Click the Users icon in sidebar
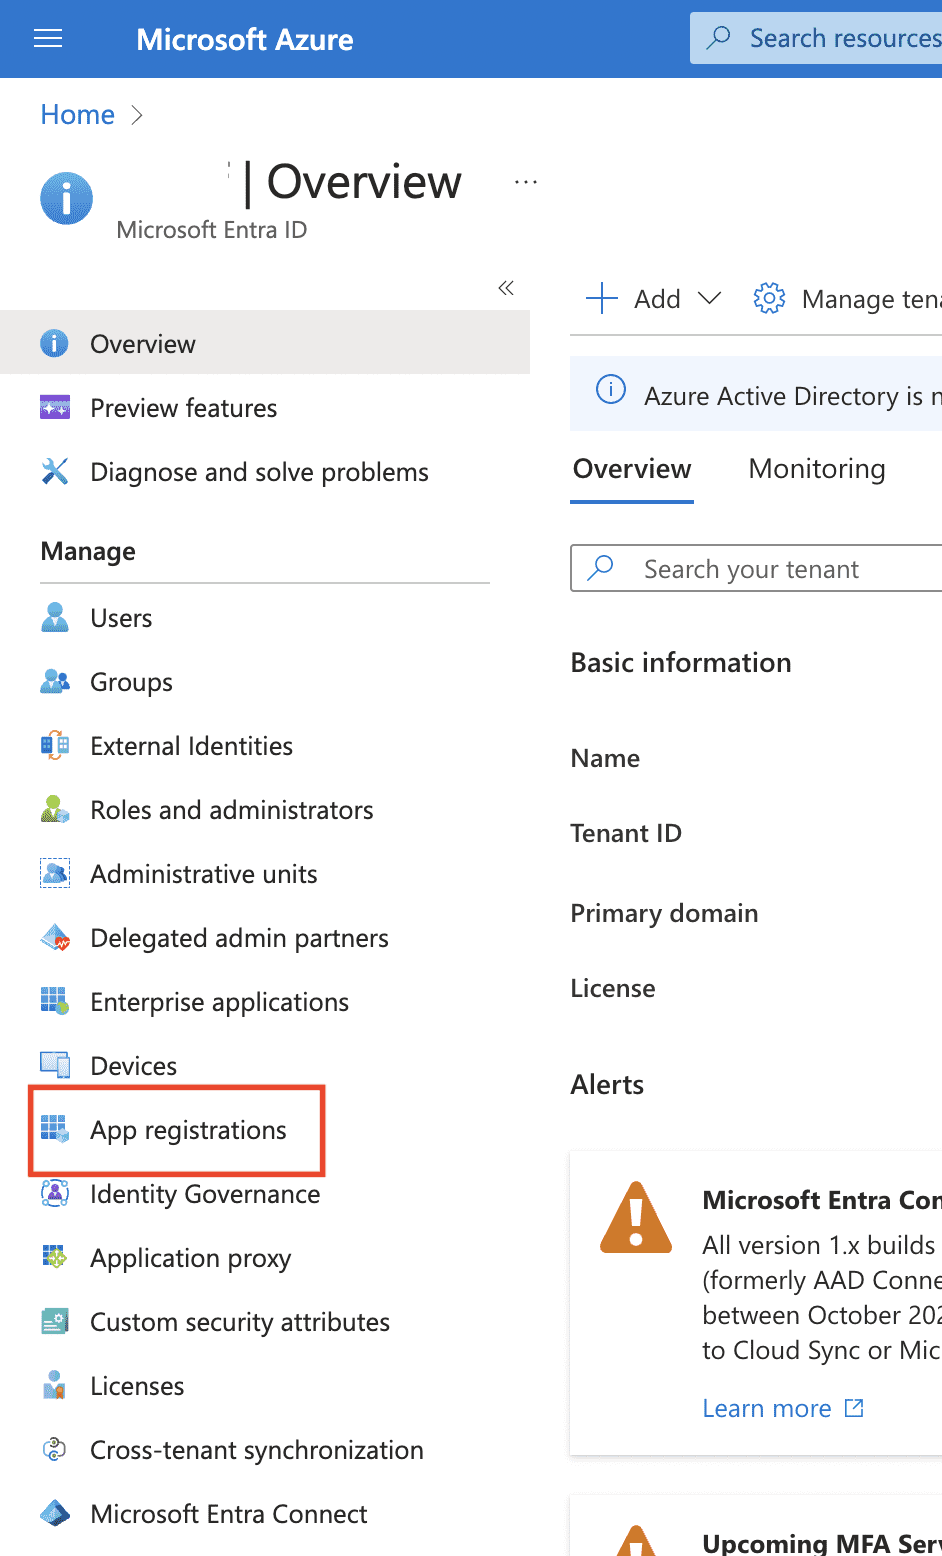The image size is (942, 1556). tap(55, 618)
